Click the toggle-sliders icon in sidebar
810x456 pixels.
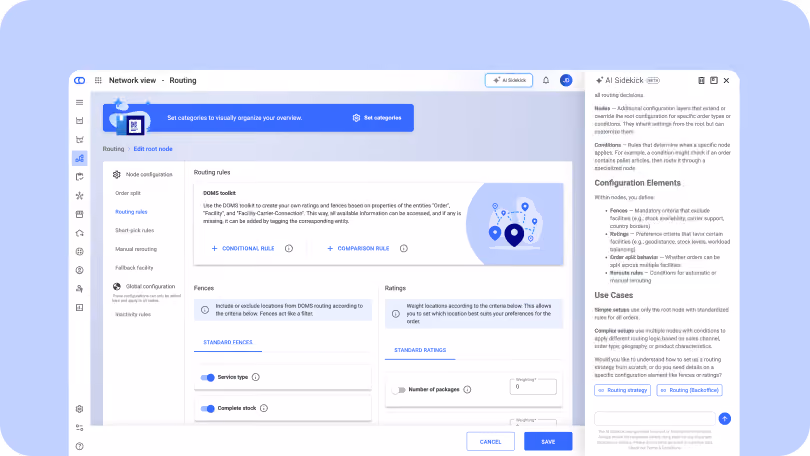[80, 428]
